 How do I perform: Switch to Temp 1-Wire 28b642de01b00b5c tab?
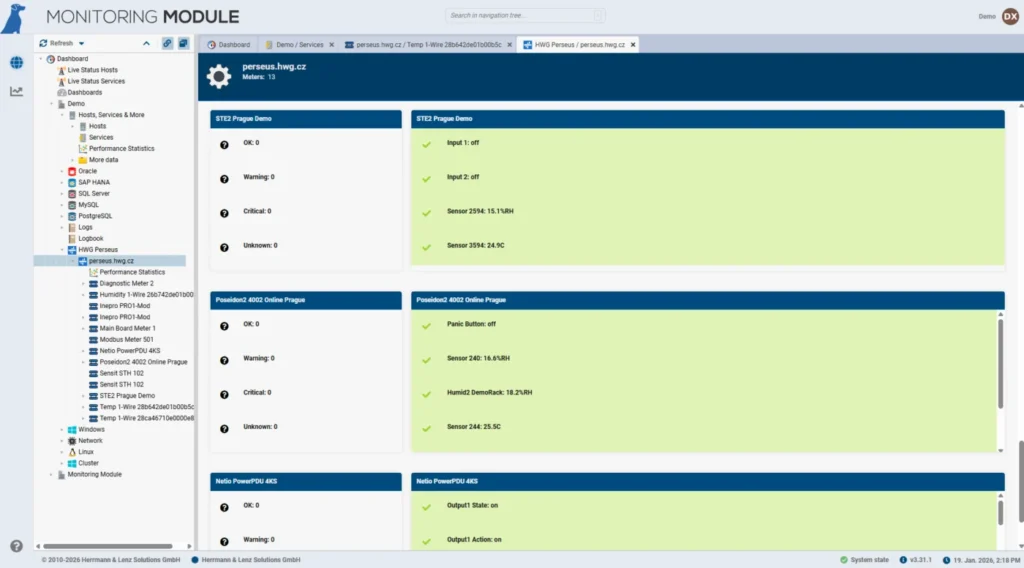pyautogui.click(x=423, y=44)
